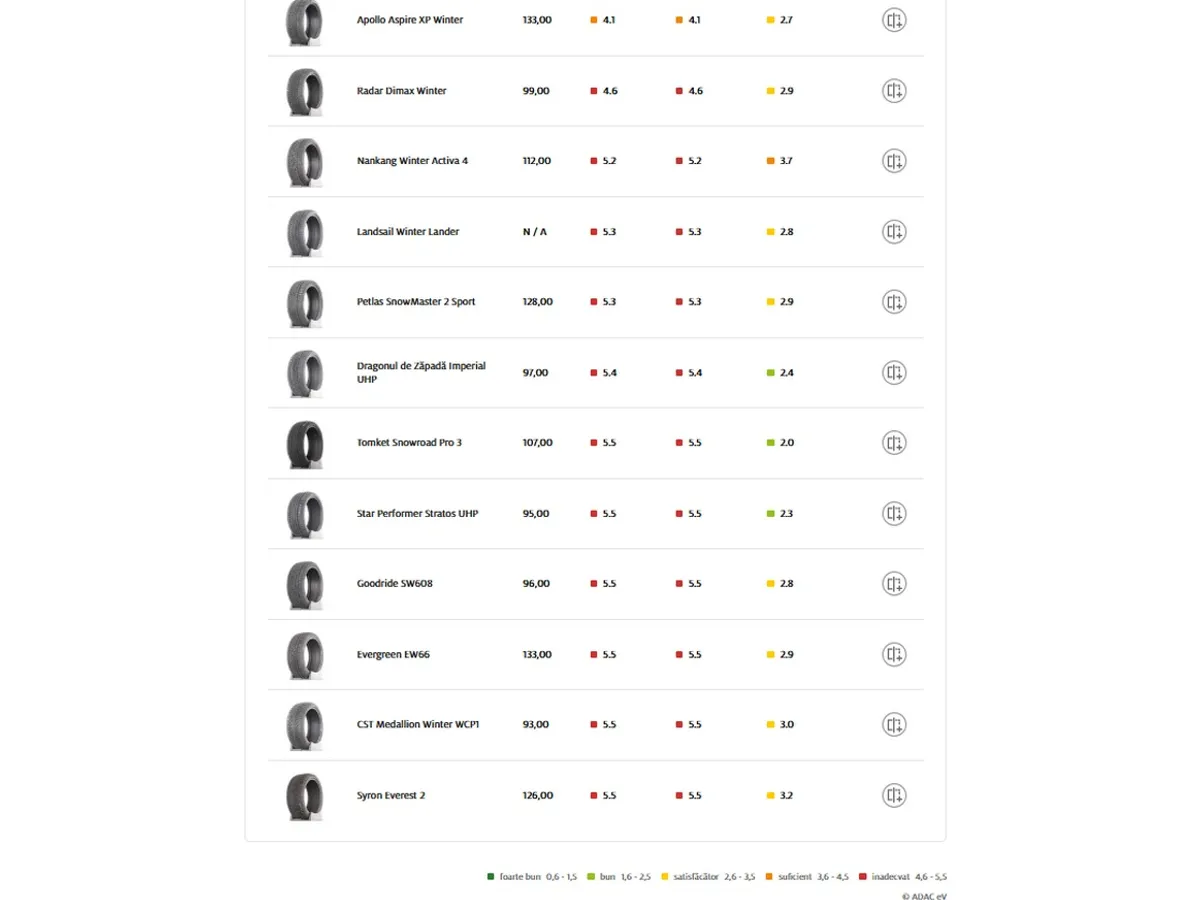Open the Dragonul de Zăpadă Imperial UHP tire name
The height and width of the screenshot is (900, 1200).
click(421, 372)
